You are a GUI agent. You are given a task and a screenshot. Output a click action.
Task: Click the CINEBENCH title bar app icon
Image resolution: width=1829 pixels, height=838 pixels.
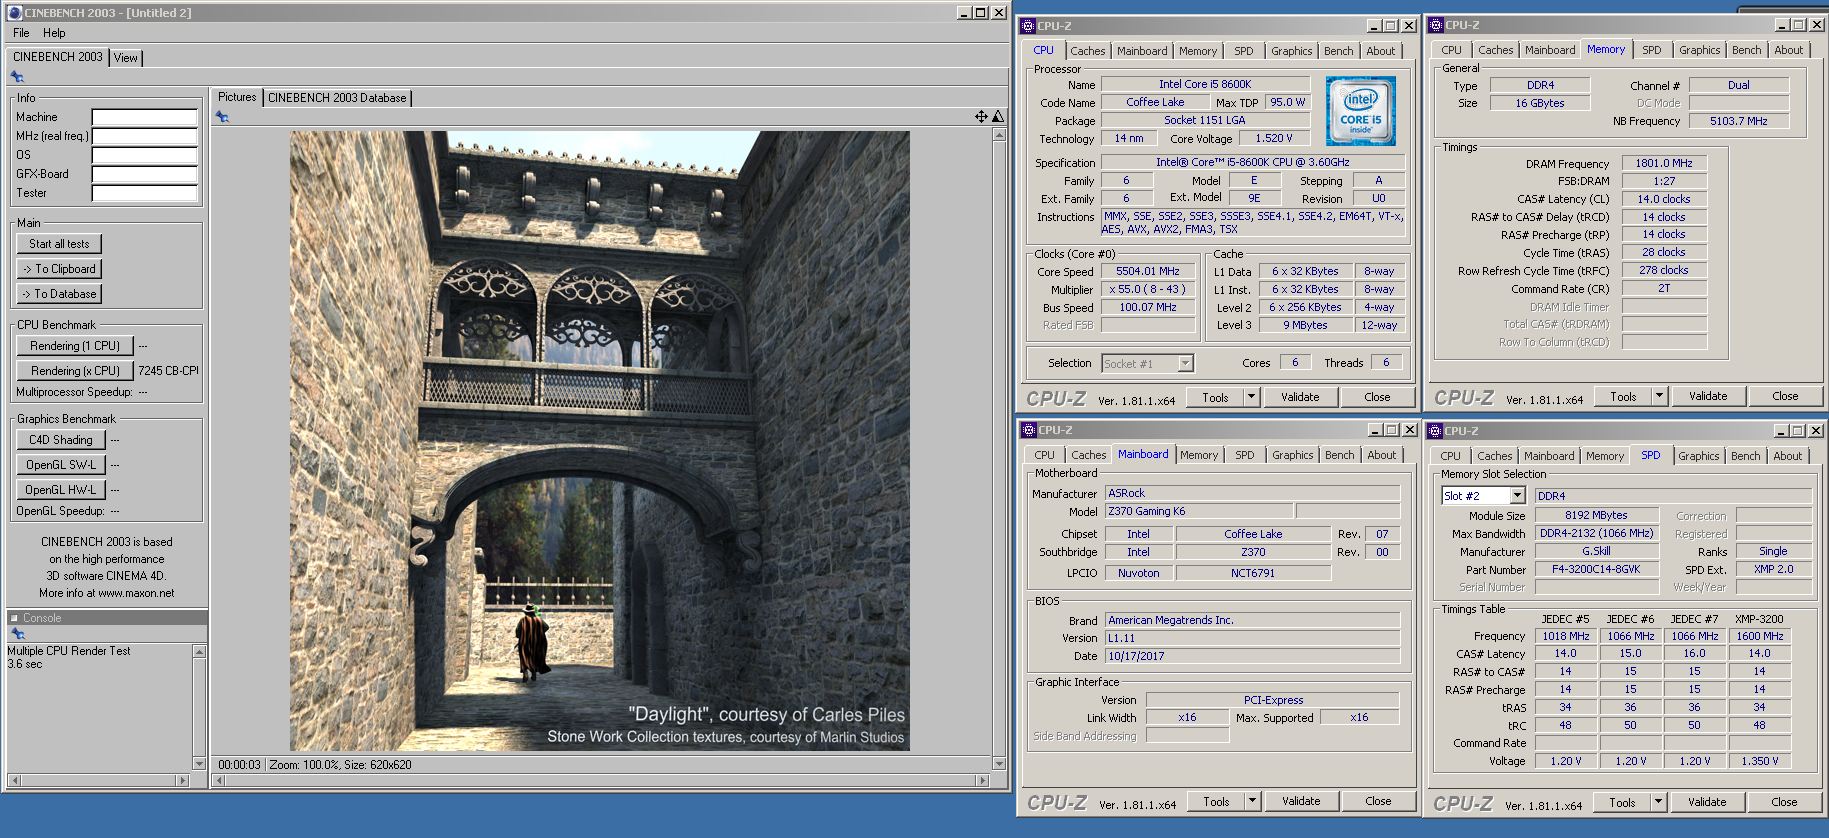click(x=14, y=13)
